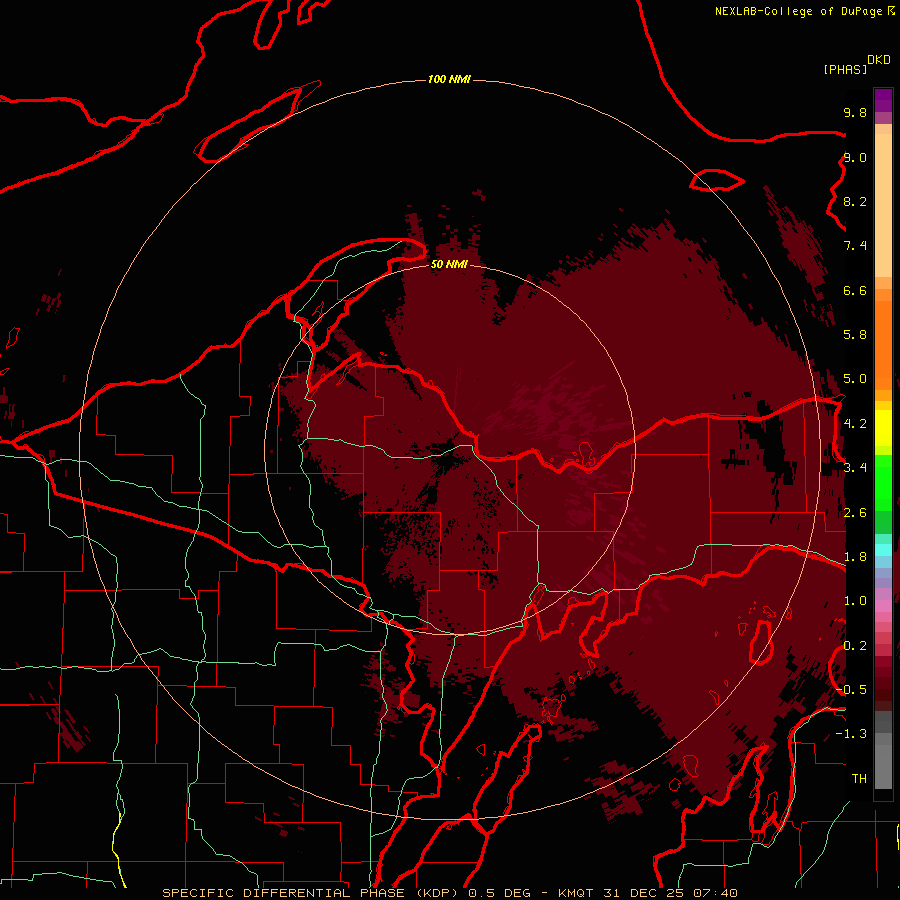Screen dimensions: 900x900
Task: Click the 1.0 value on the color scale
Action: click(x=855, y=601)
